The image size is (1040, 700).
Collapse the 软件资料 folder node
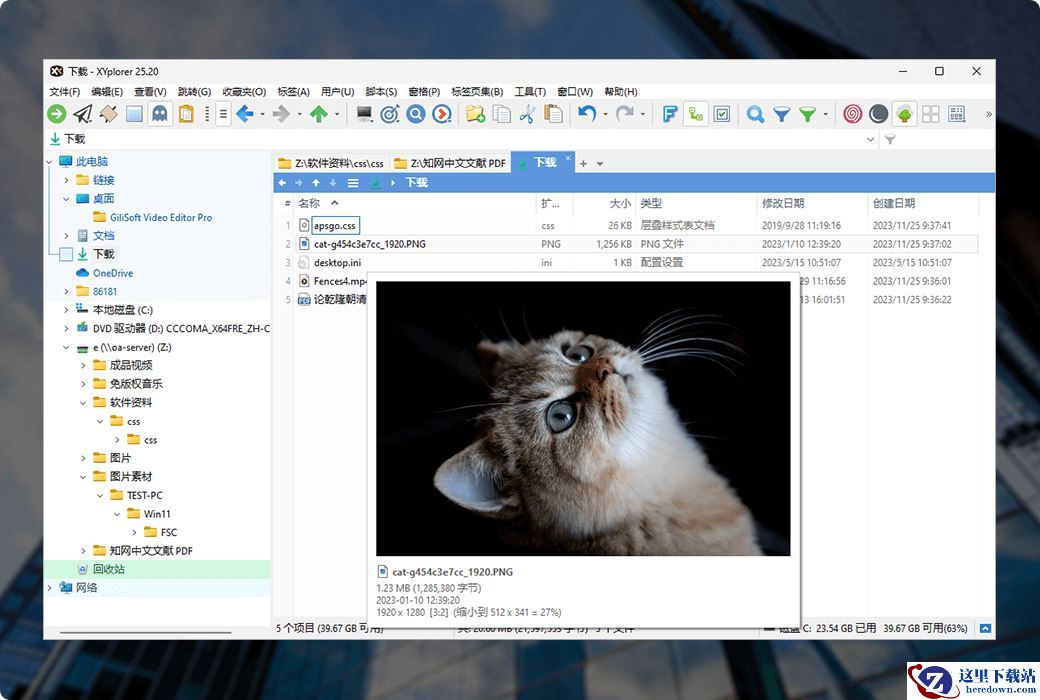[84, 402]
